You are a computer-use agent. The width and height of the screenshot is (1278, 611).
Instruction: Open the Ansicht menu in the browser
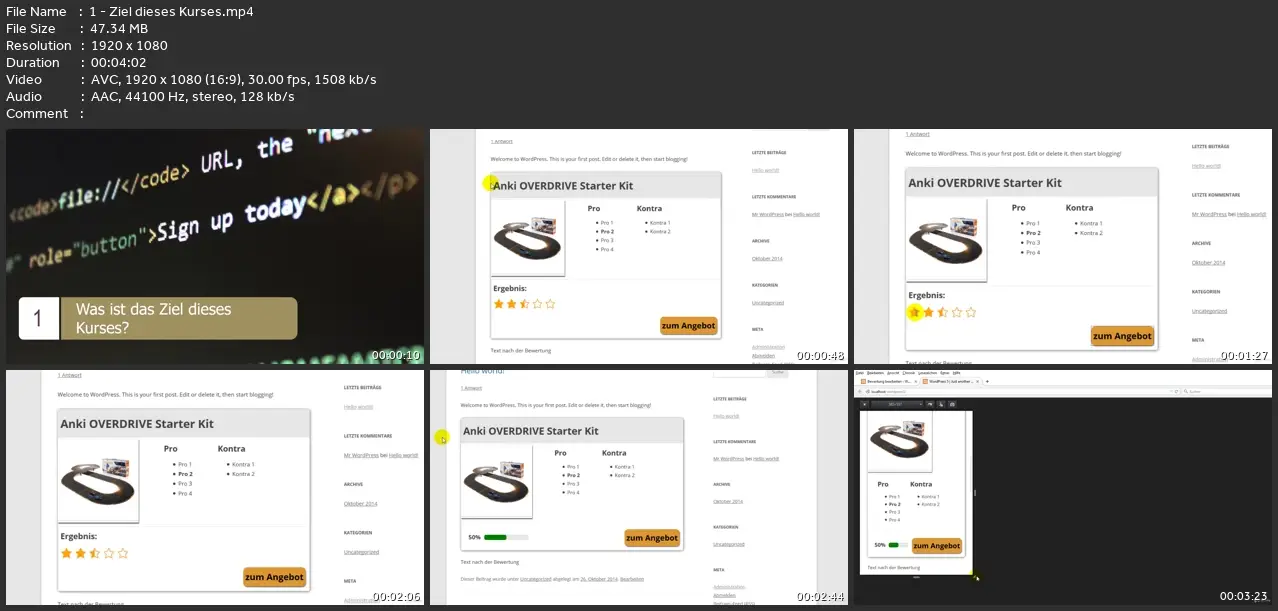pyautogui.click(x=893, y=373)
